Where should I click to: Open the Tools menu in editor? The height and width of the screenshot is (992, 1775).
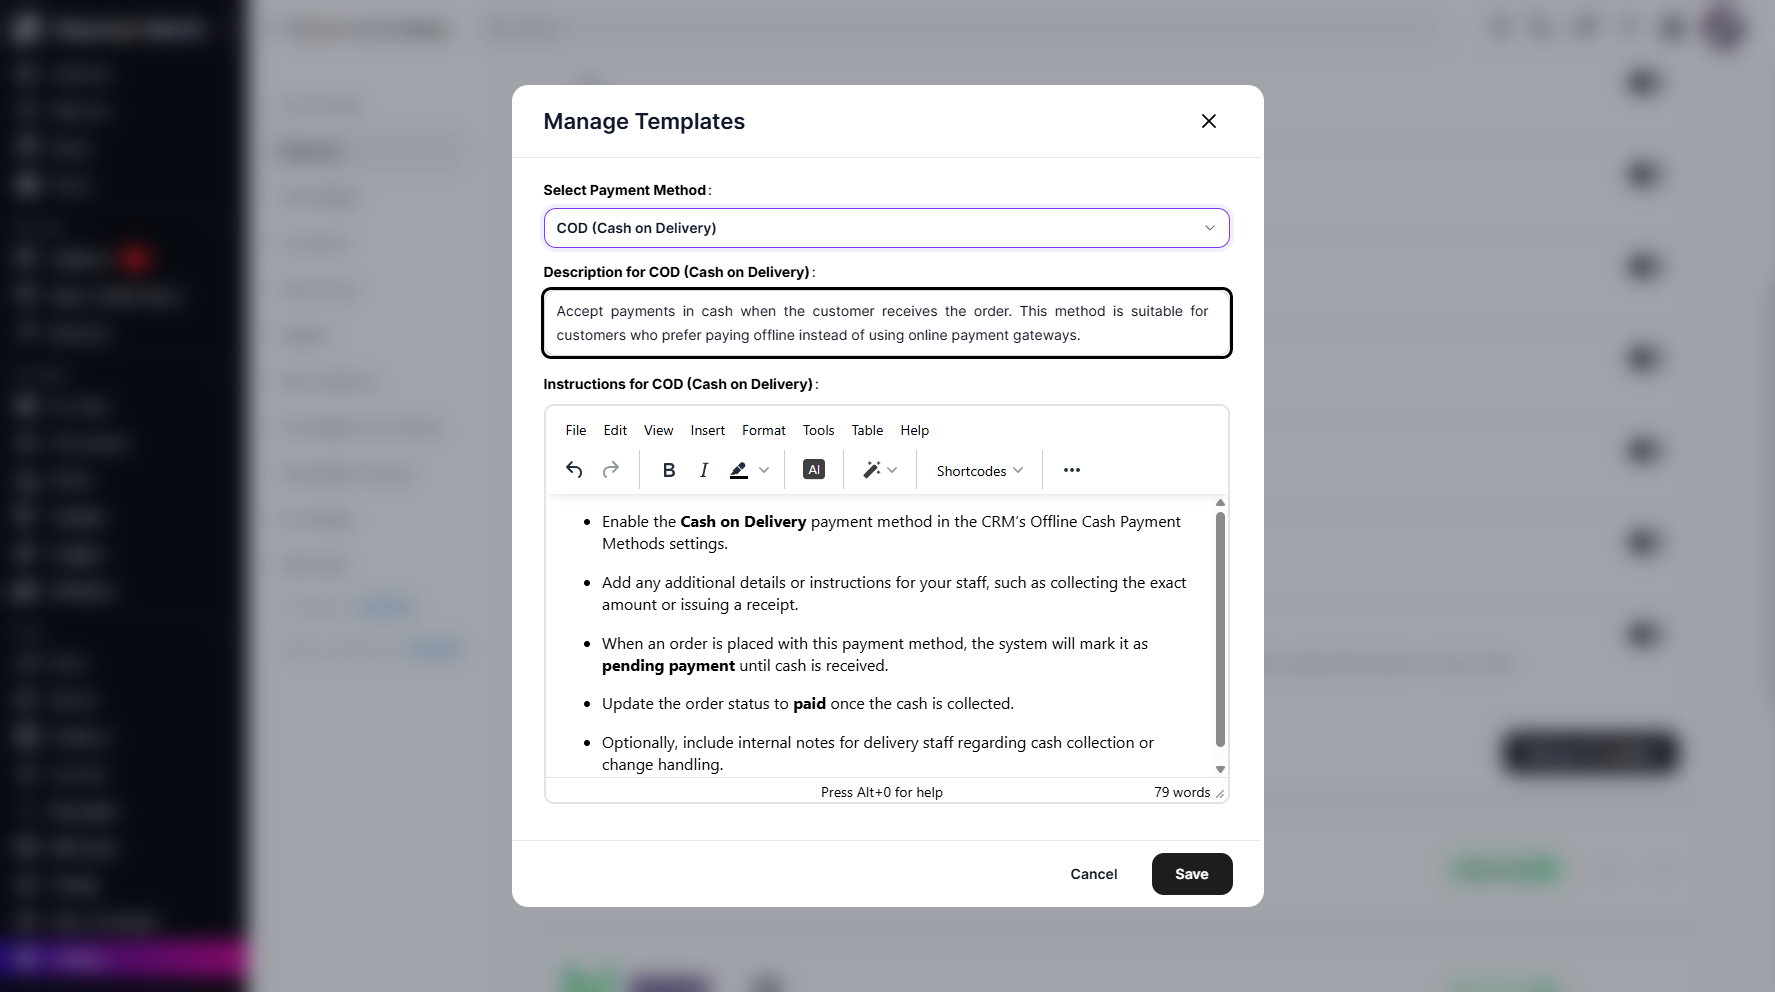[818, 430]
